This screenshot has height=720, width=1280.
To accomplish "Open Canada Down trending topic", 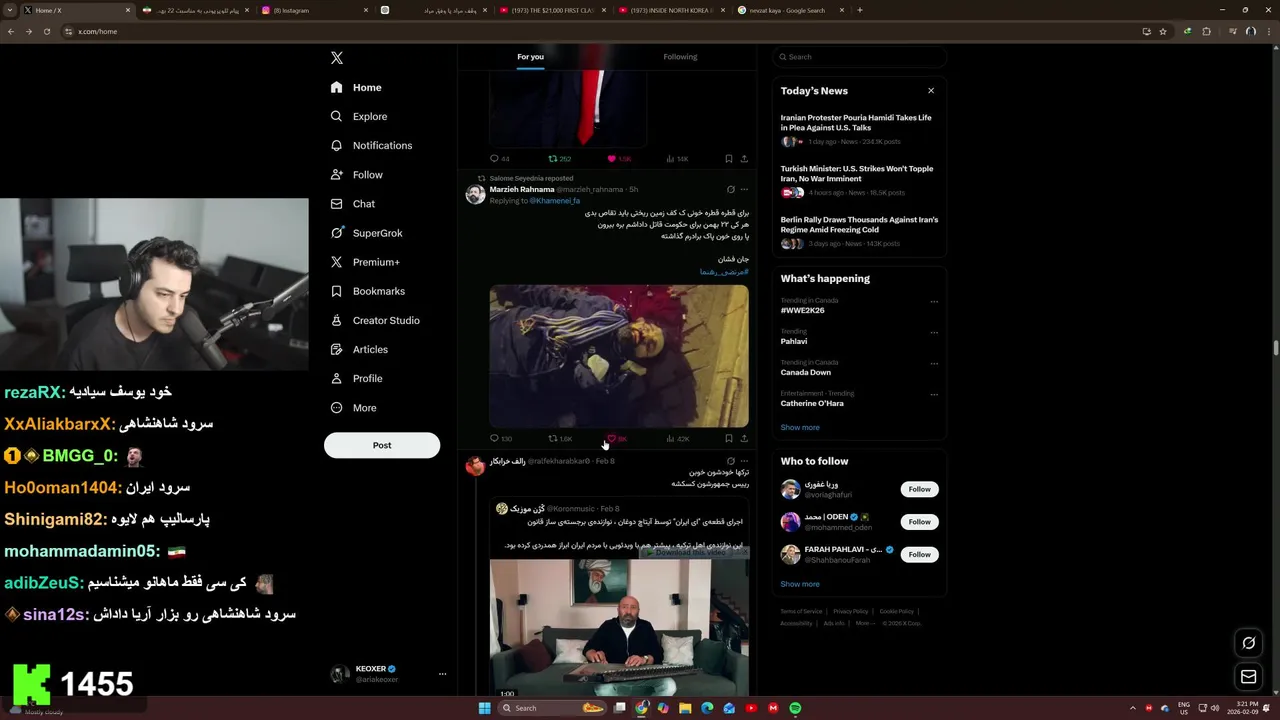I will click(806, 373).
